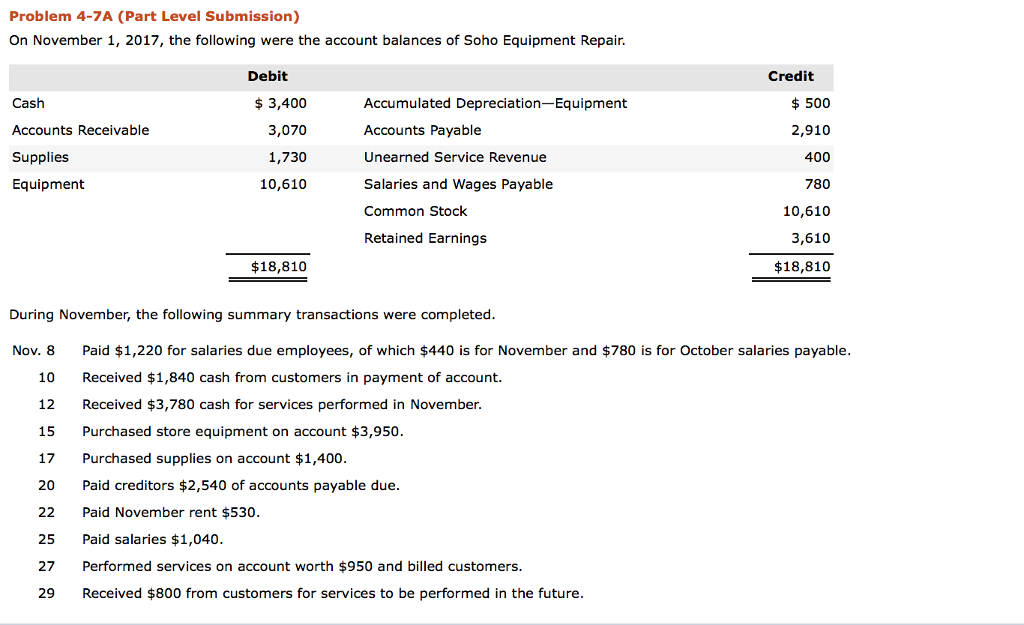Select the 10,610 Equipment debit amount
Image resolution: width=1024 pixels, height=625 pixels.
[283, 184]
